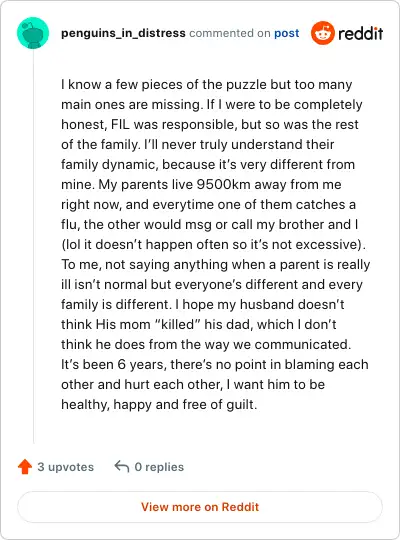Click the word "FIL" in the comment
This screenshot has height=540, width=400.
120,124
